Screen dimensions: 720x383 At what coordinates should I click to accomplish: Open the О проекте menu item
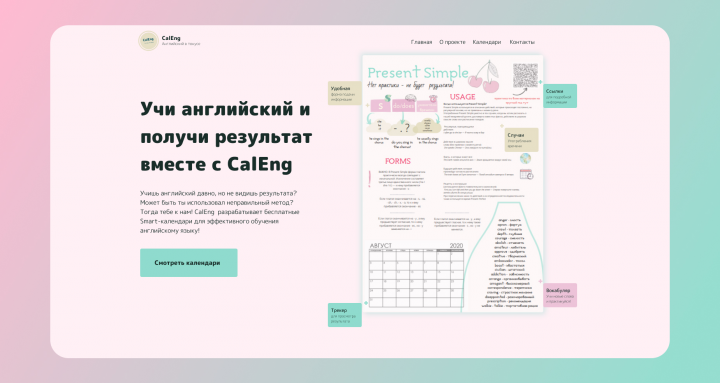click(452, 42)
